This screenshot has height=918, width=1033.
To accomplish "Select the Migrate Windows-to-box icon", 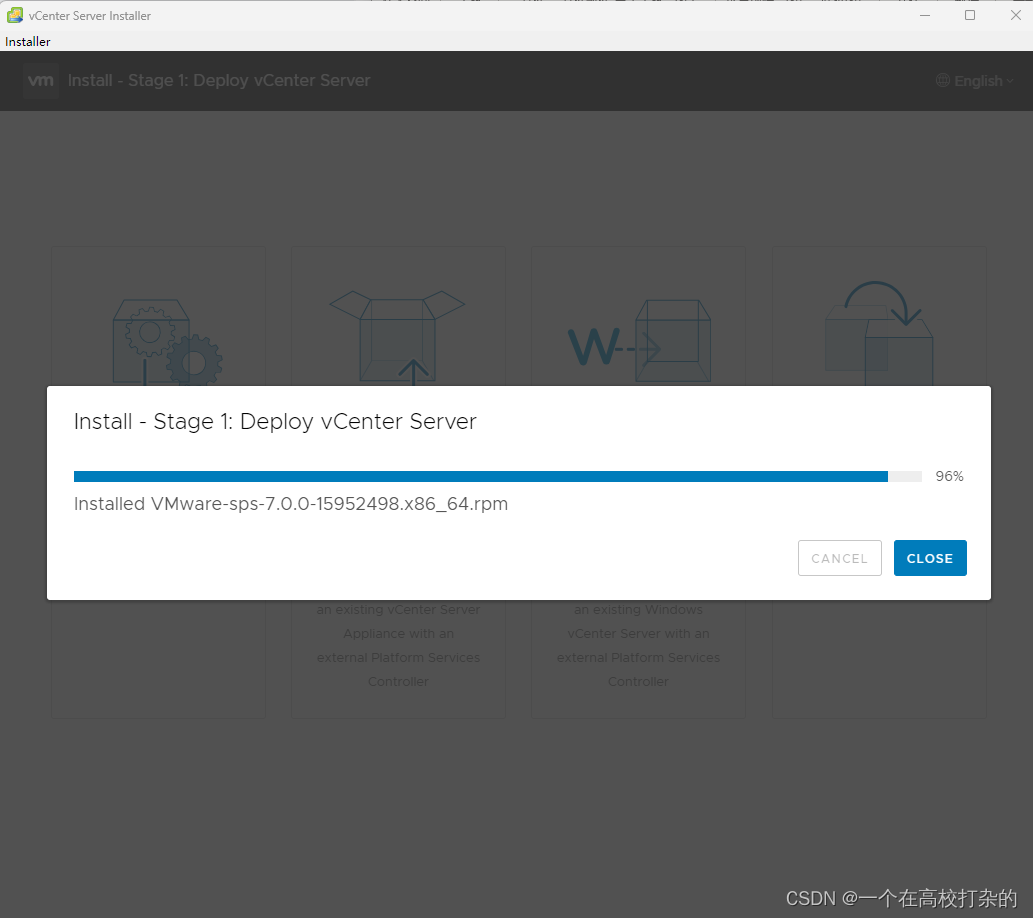I will click(x=639, y=342).
